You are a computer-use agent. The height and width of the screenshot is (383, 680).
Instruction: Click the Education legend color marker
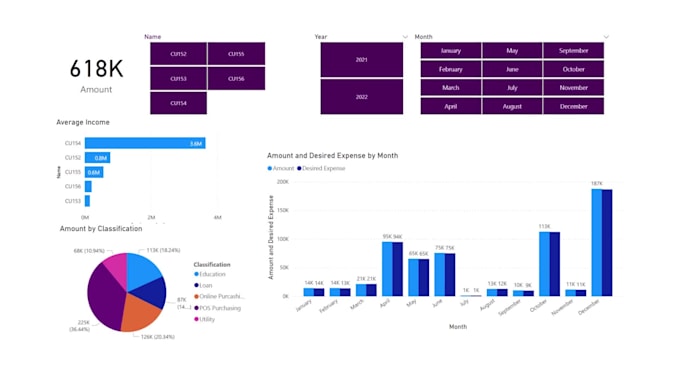(x=196, y=274)
